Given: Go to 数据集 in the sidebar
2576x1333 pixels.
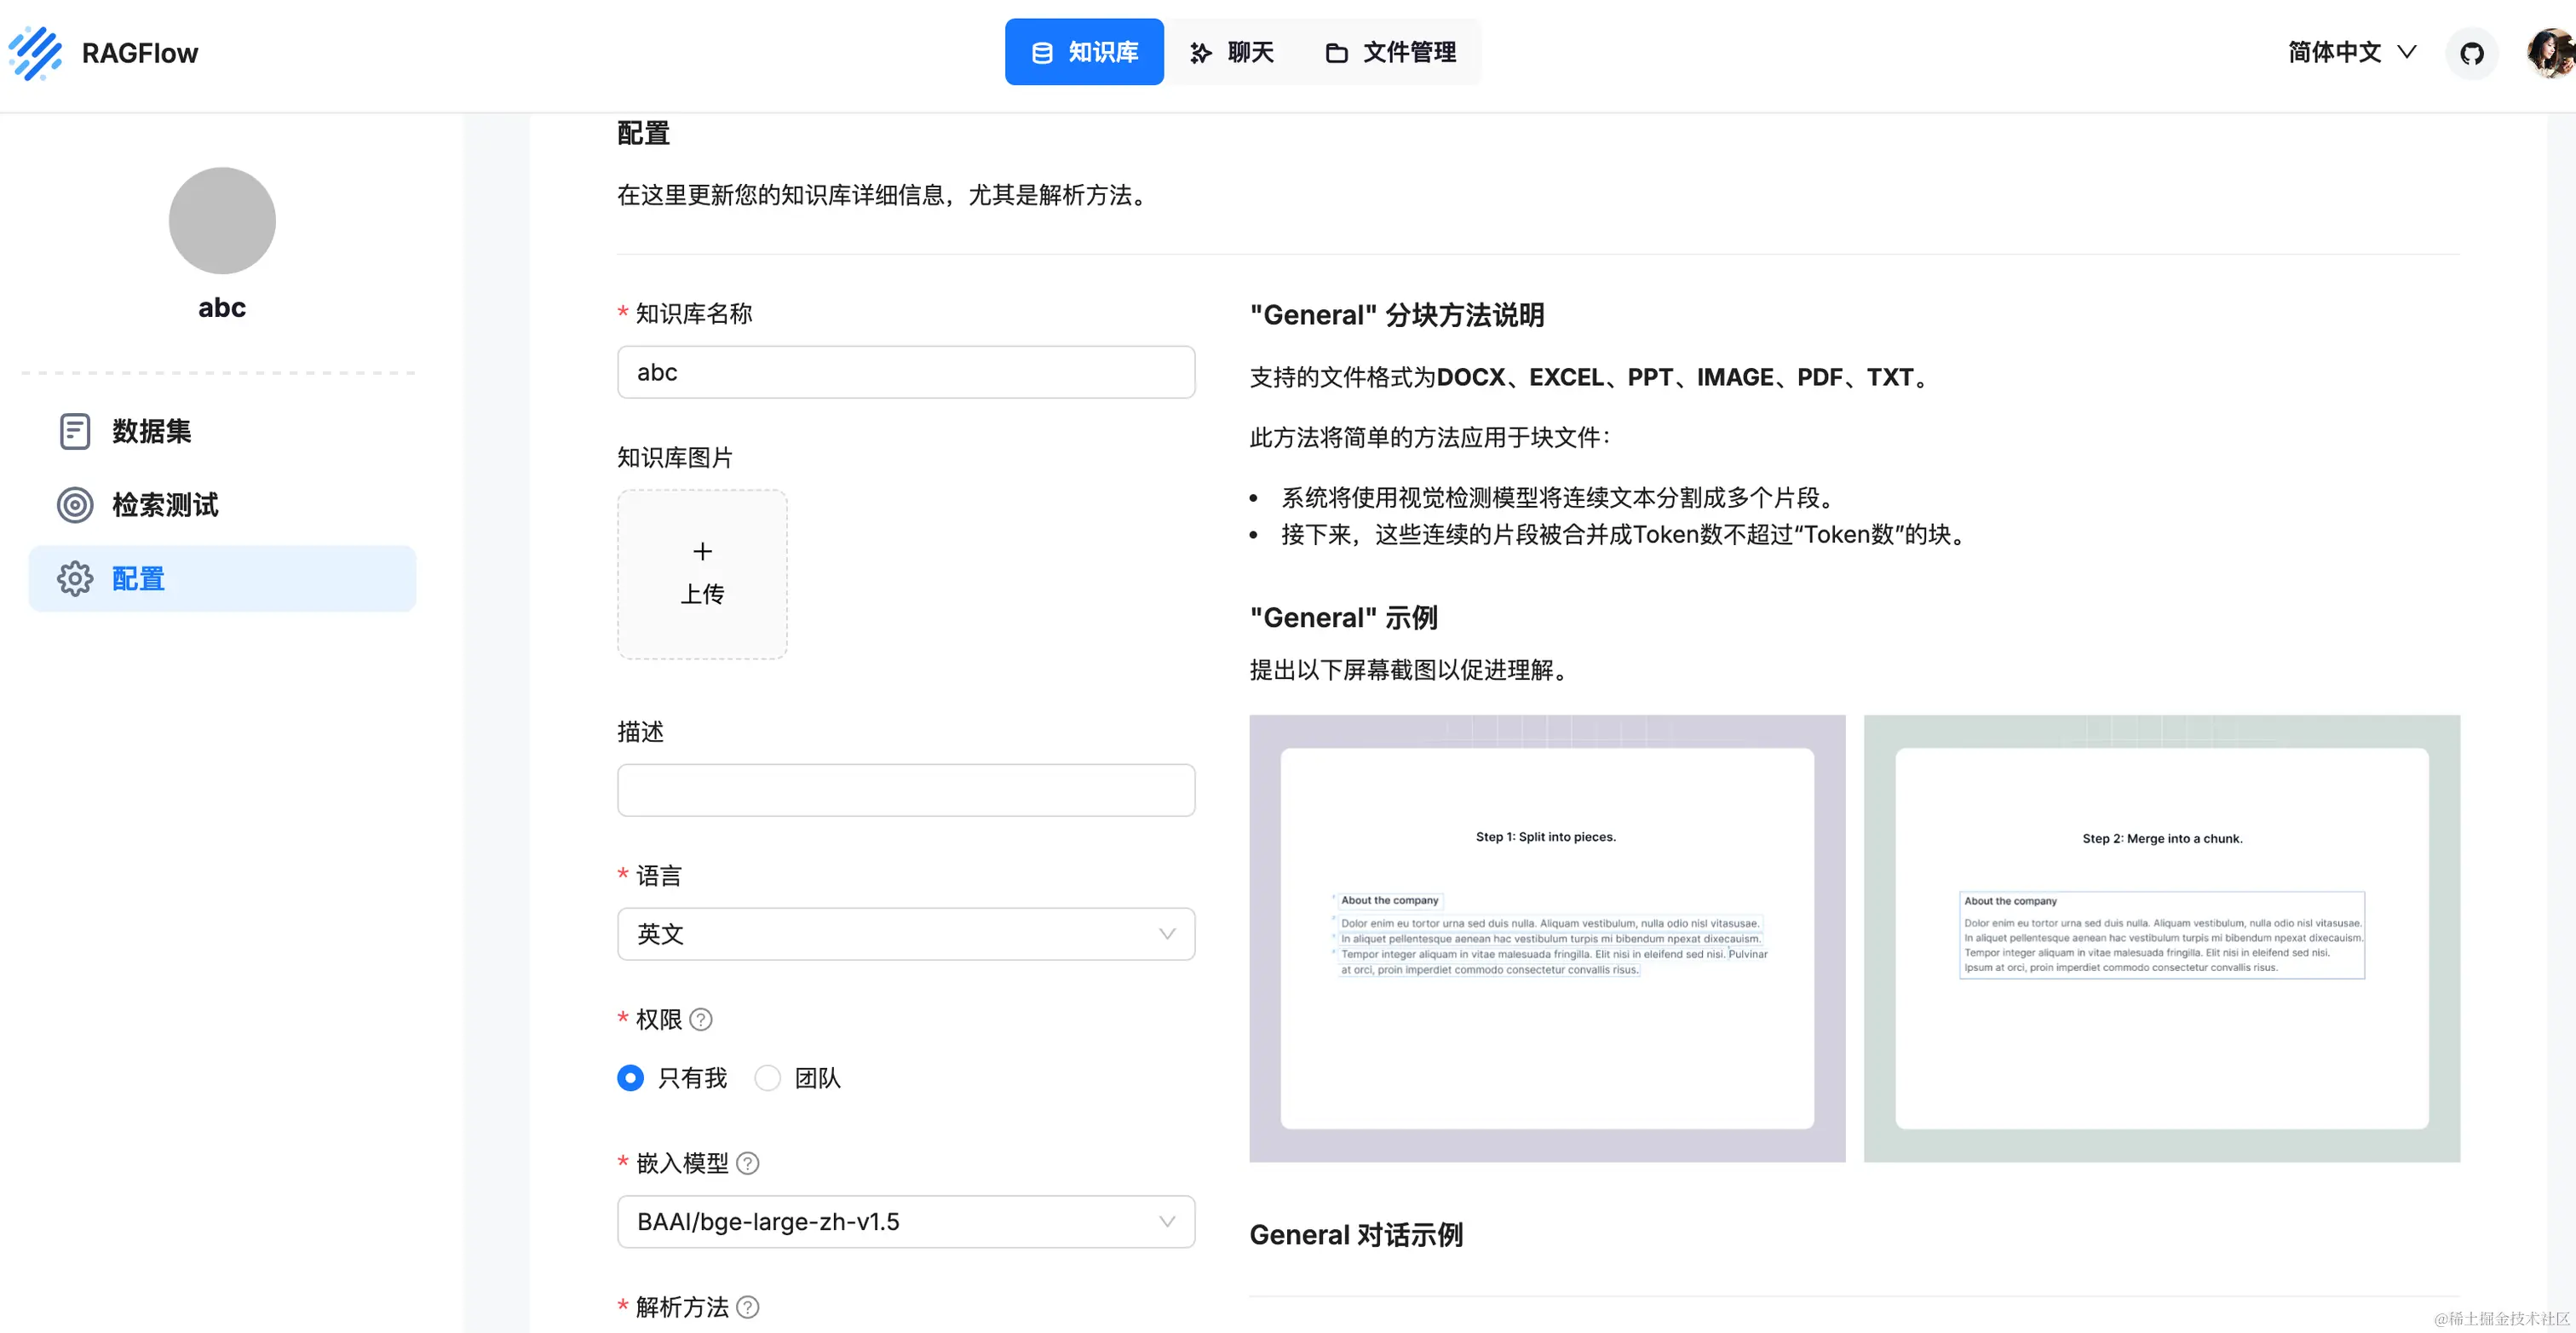Looking at the screenshot, I should tap(151, 431).
